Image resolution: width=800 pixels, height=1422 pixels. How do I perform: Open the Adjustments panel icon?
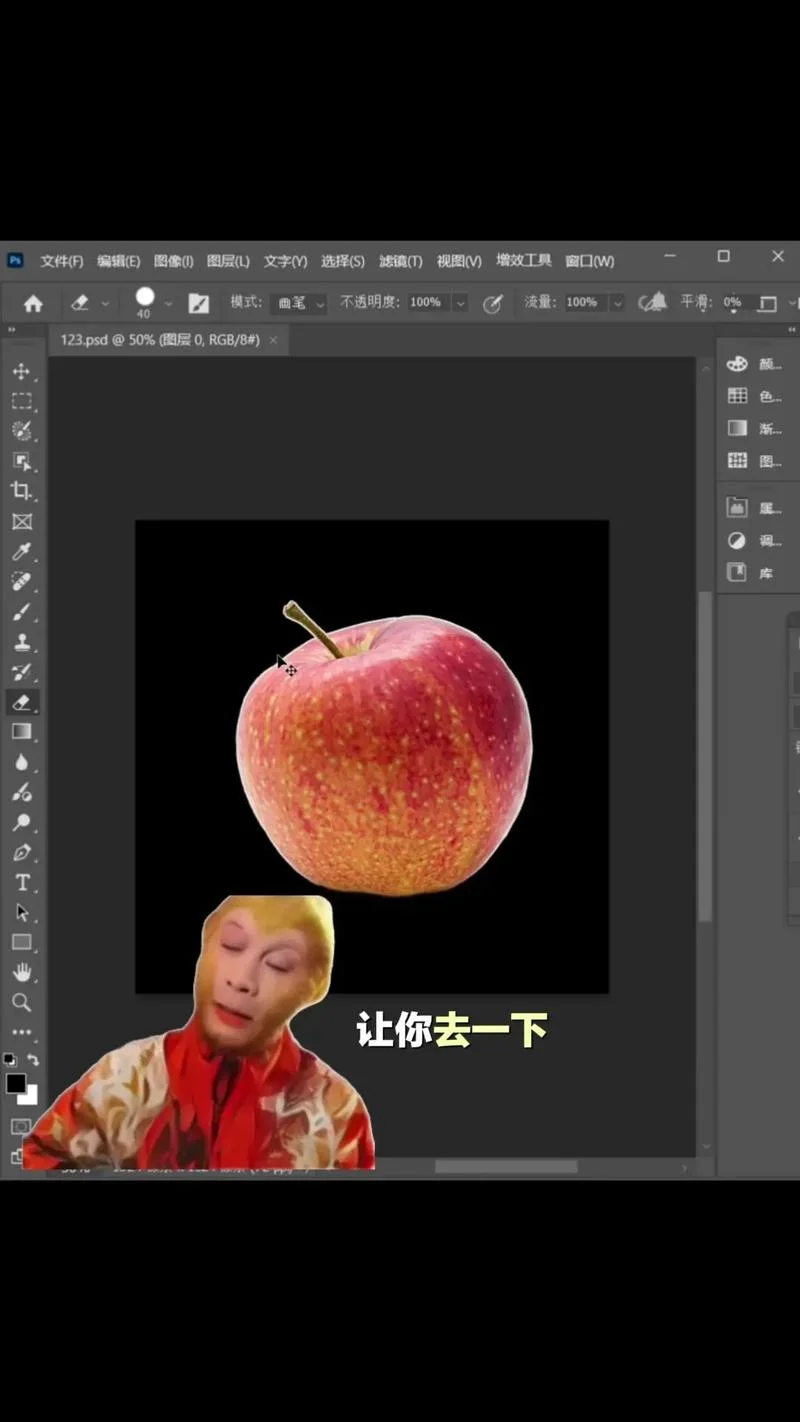pyautogui.click(x=737, y=540)
